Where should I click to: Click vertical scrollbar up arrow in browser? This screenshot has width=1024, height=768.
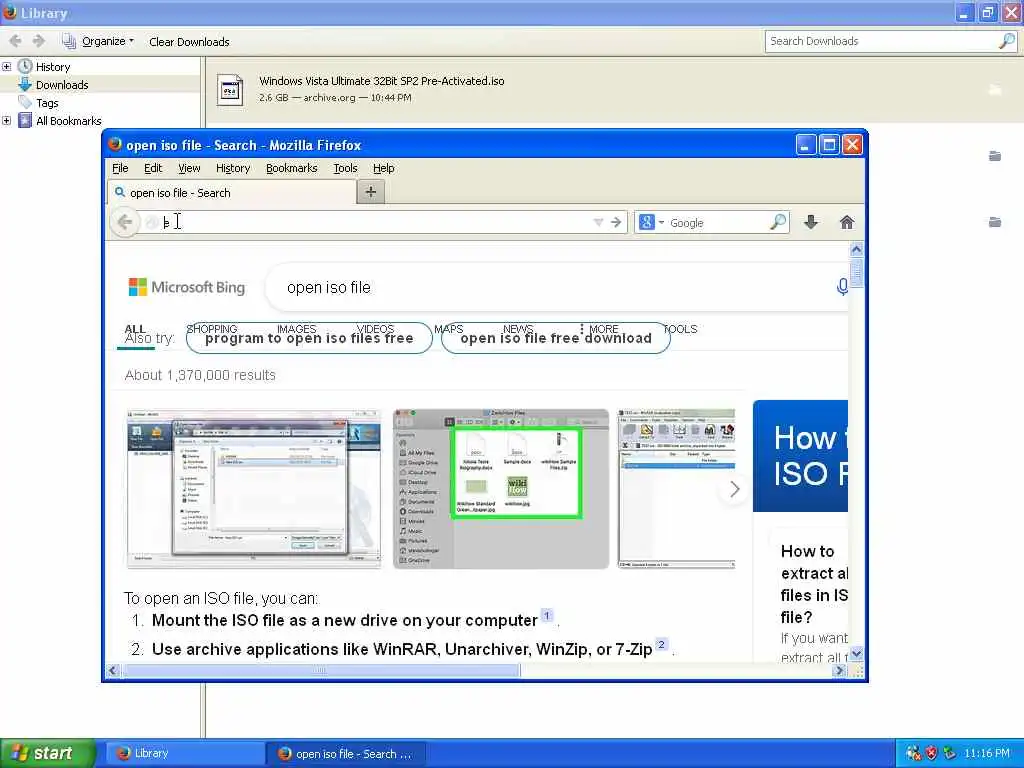[856, 249]
